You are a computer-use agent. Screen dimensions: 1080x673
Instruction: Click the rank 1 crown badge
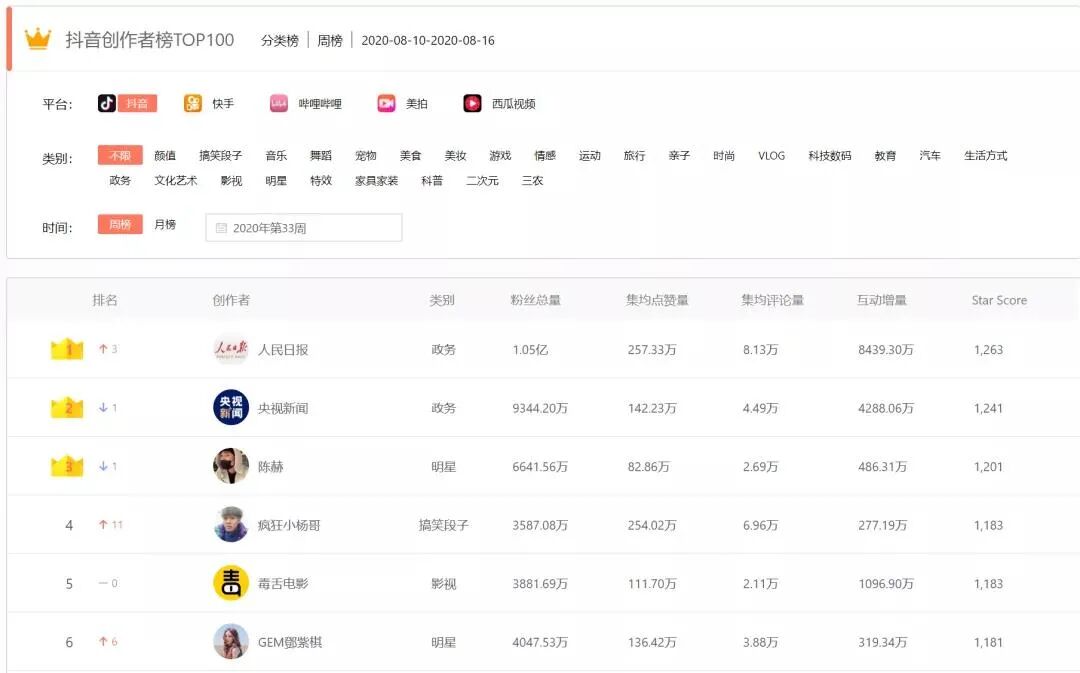(x=68, y=349)
